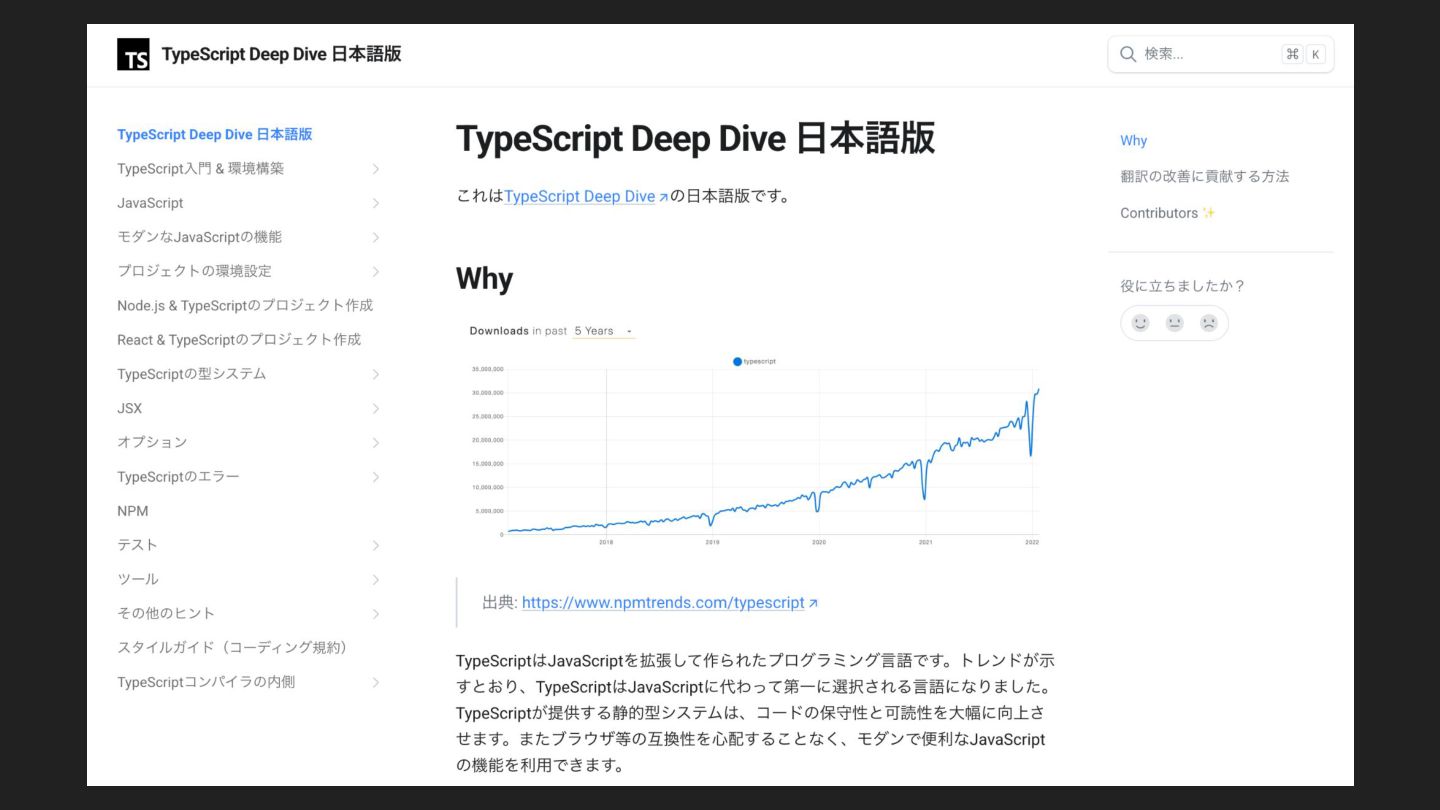This screenshot has height=810, width=1440.
Task: Click the TS logo icon in header
Action: coord(133,54)
